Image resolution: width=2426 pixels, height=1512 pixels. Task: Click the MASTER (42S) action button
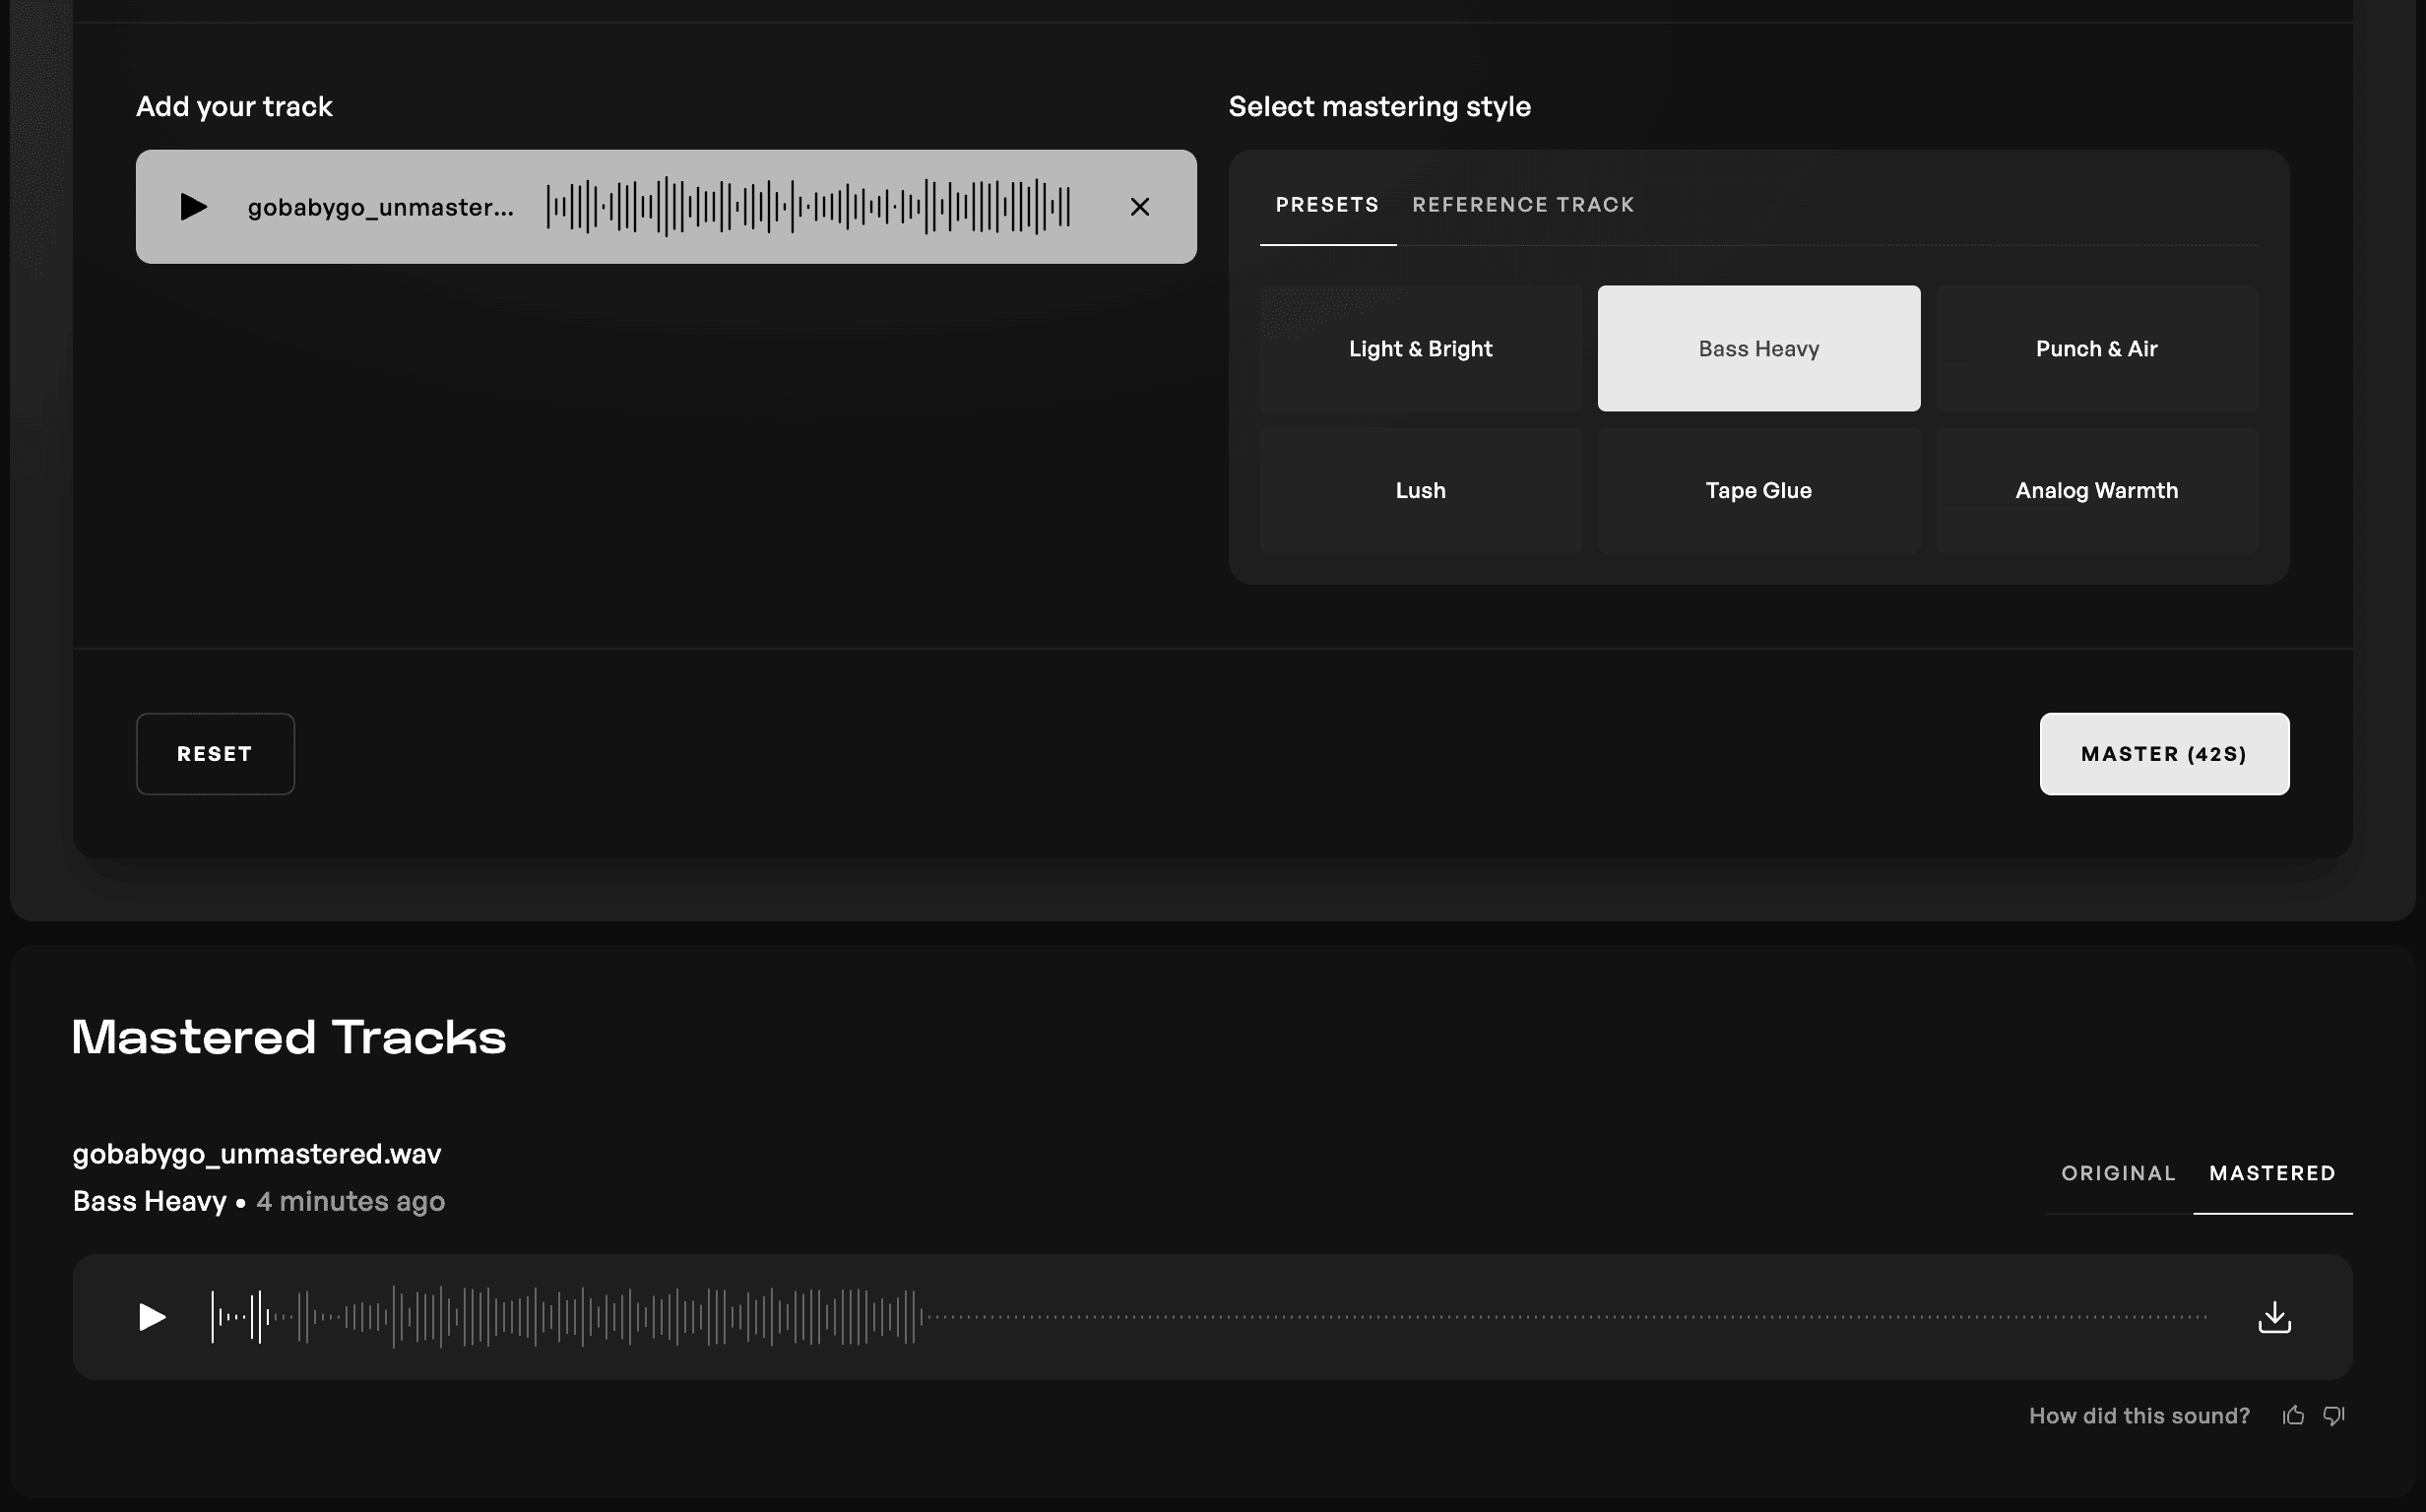click(2165, 754)
